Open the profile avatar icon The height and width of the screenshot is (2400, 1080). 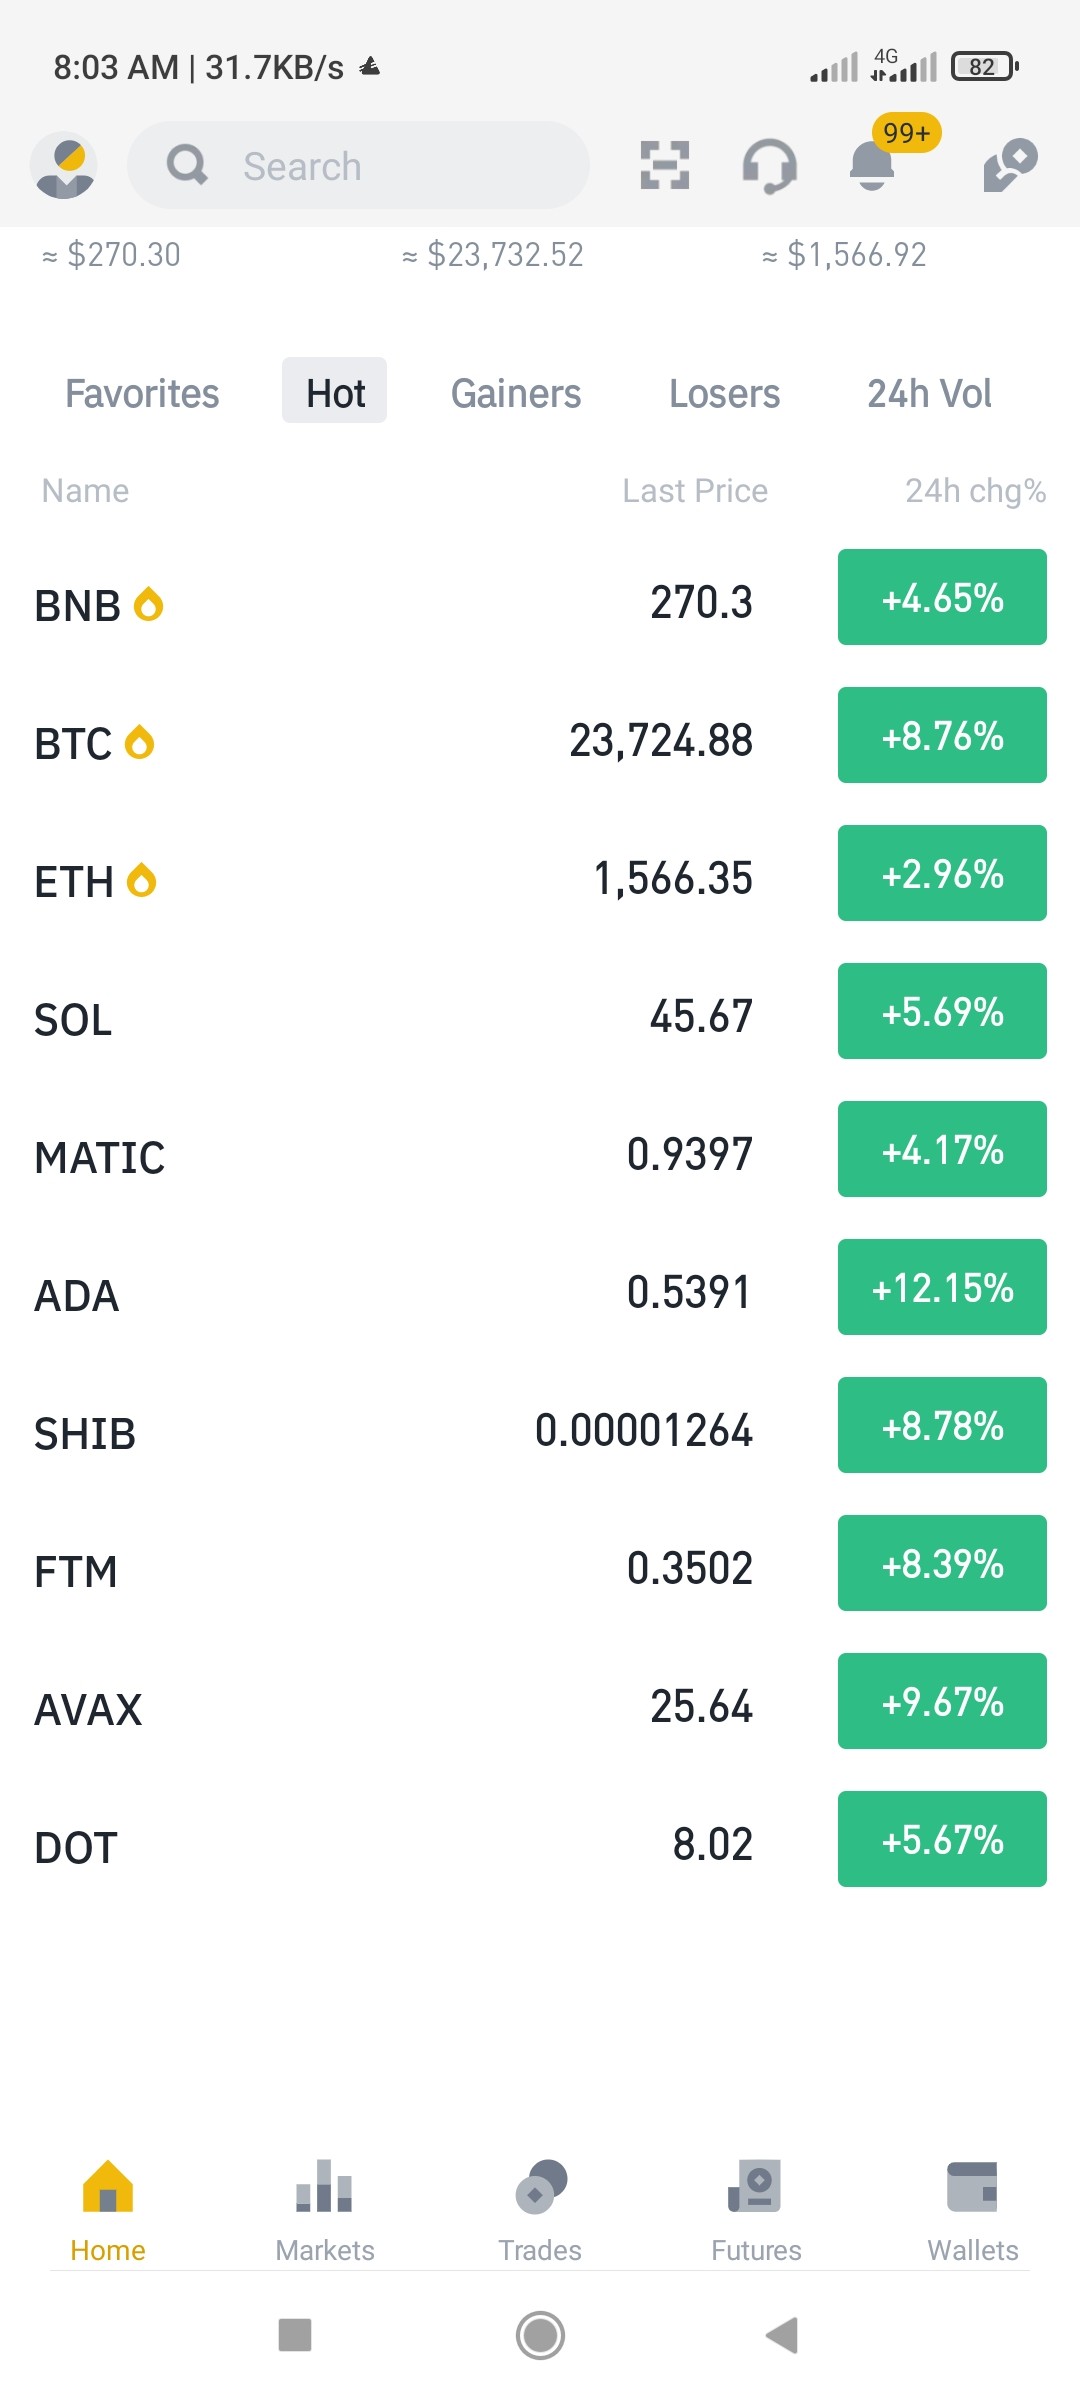click(64, 165)
